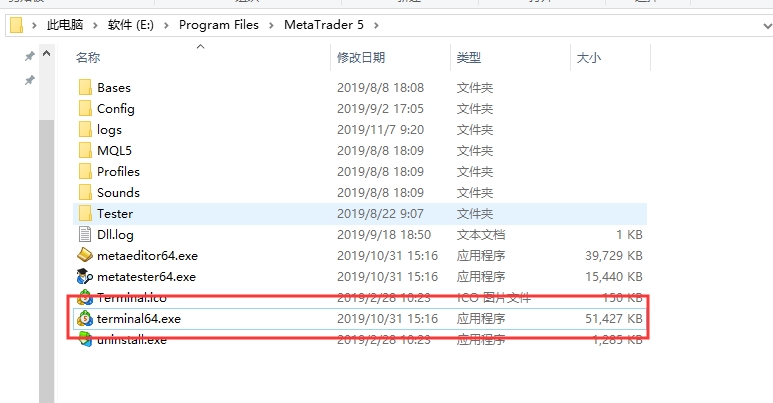Sort by the 类型 column header
773x403 pixels.
[x=468, y=58]
